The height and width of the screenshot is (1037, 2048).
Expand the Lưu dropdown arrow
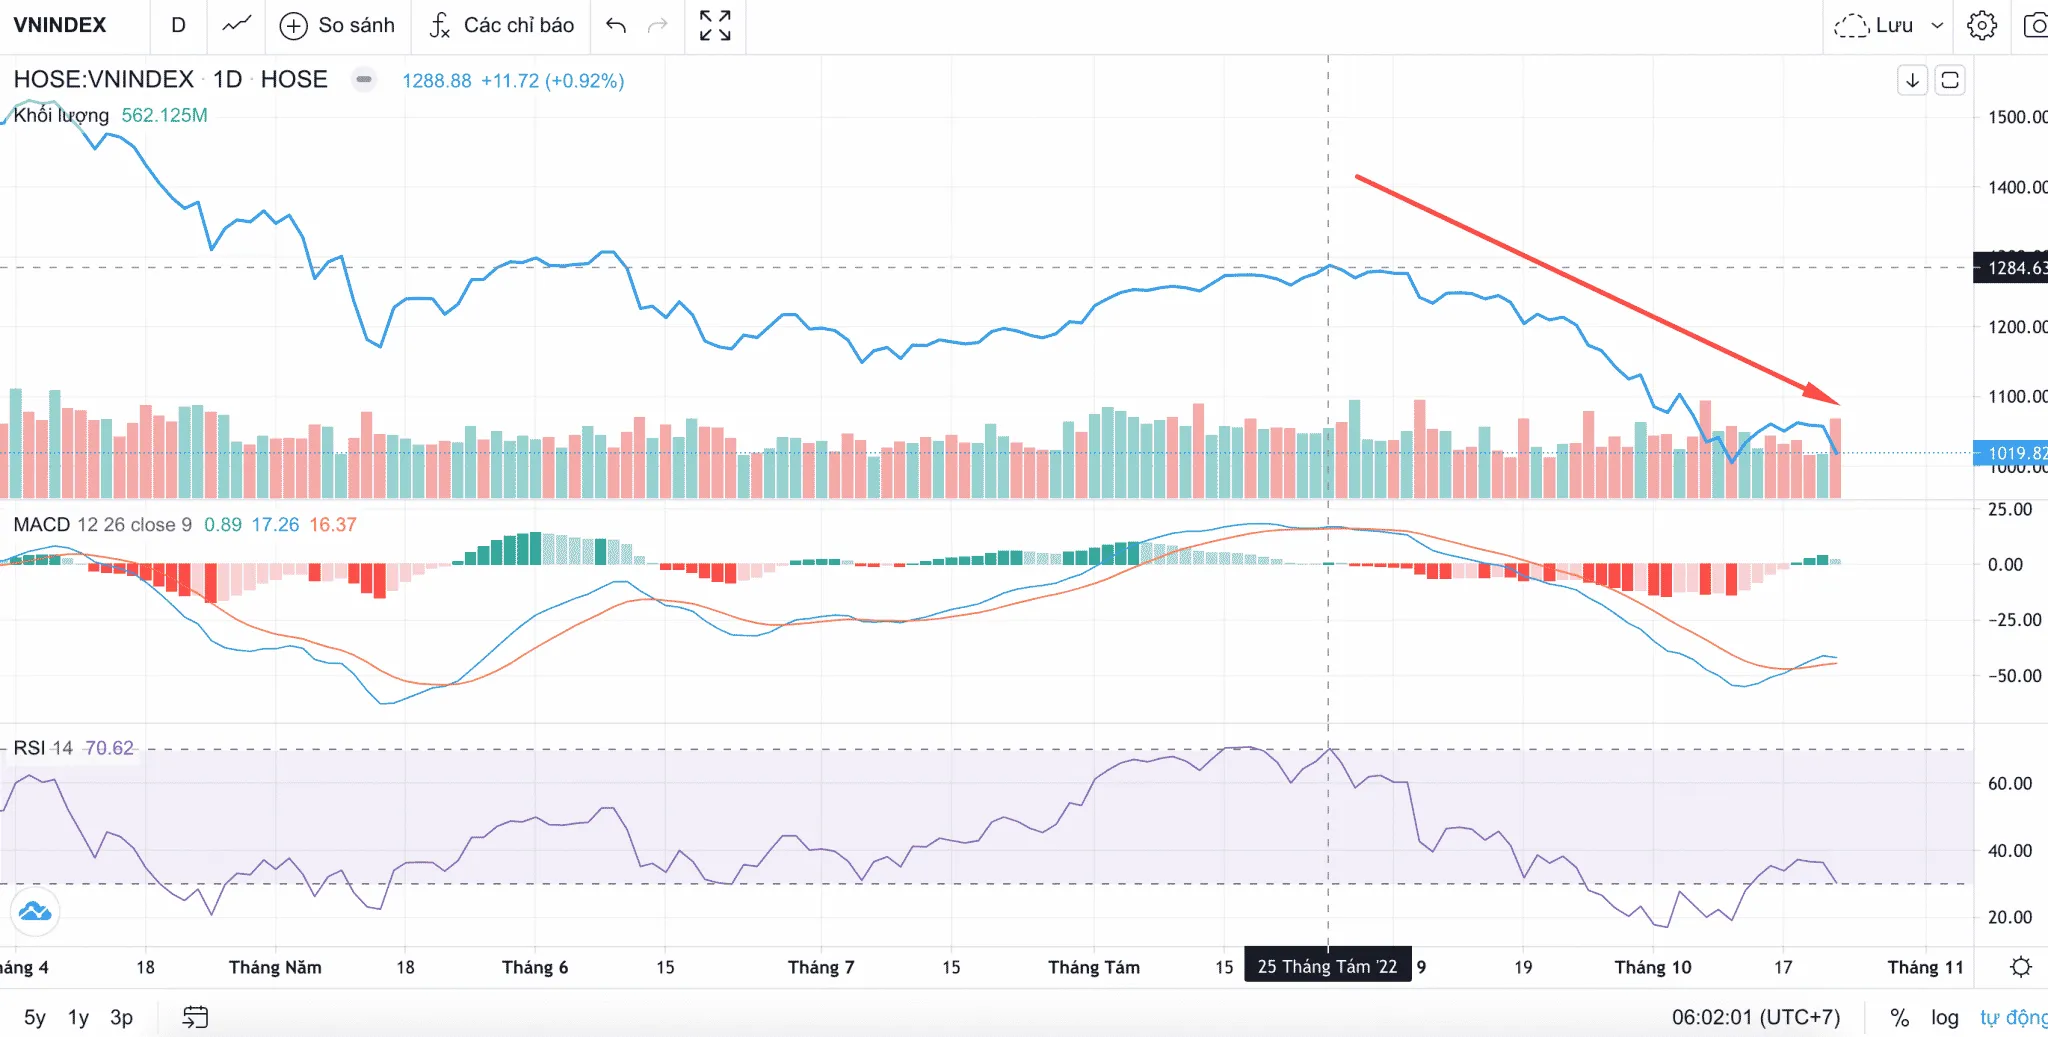(1937, 25)
